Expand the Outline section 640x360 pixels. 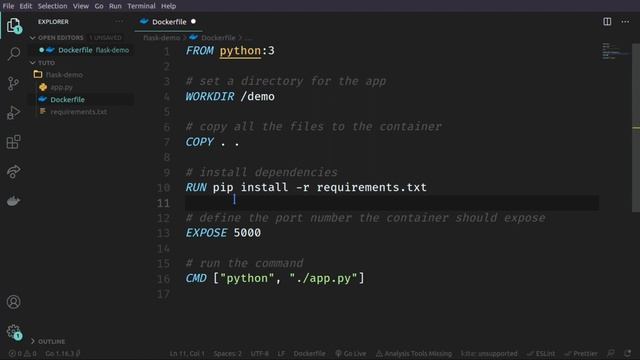click(x=33, y=341)
